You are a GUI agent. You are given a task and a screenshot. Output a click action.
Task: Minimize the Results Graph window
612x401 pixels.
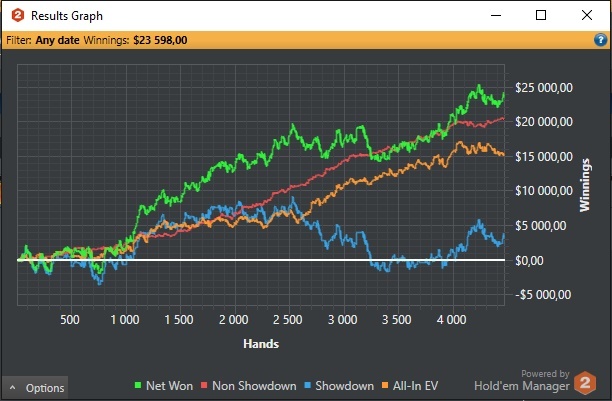pyautogui.click(x=496, y=16)
